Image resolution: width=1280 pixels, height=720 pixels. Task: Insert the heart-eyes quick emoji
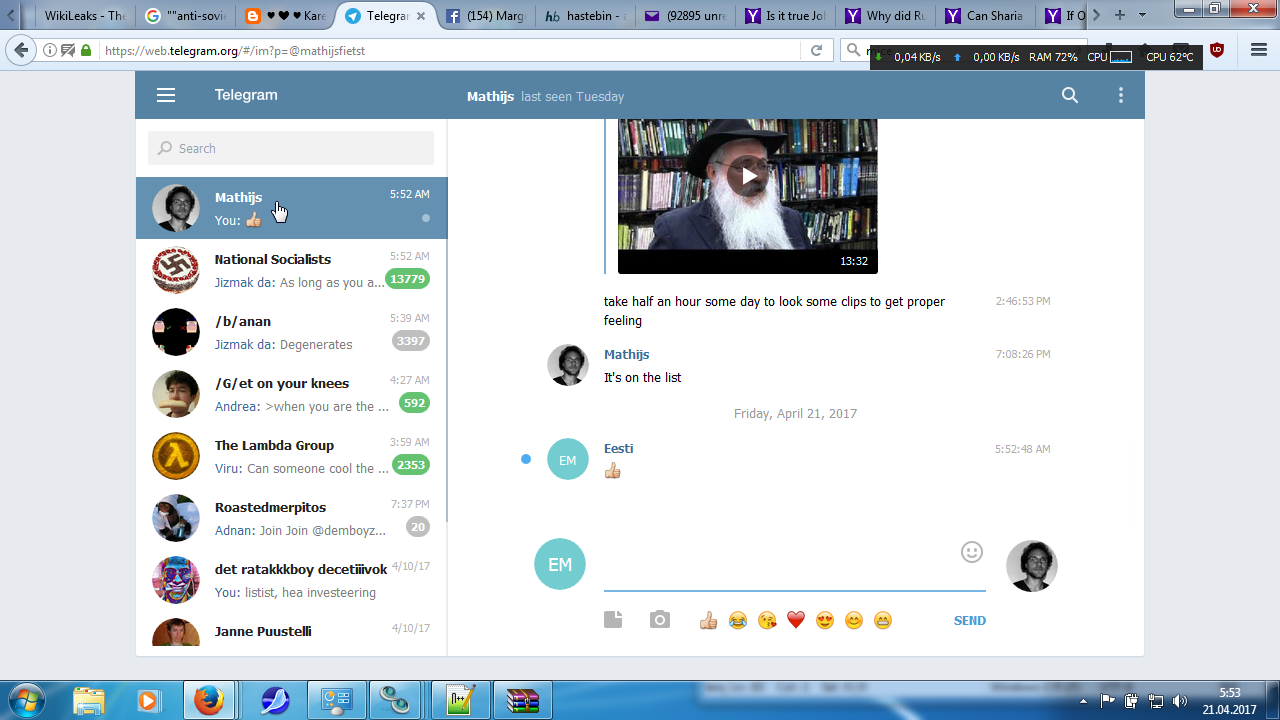[825, 621]
